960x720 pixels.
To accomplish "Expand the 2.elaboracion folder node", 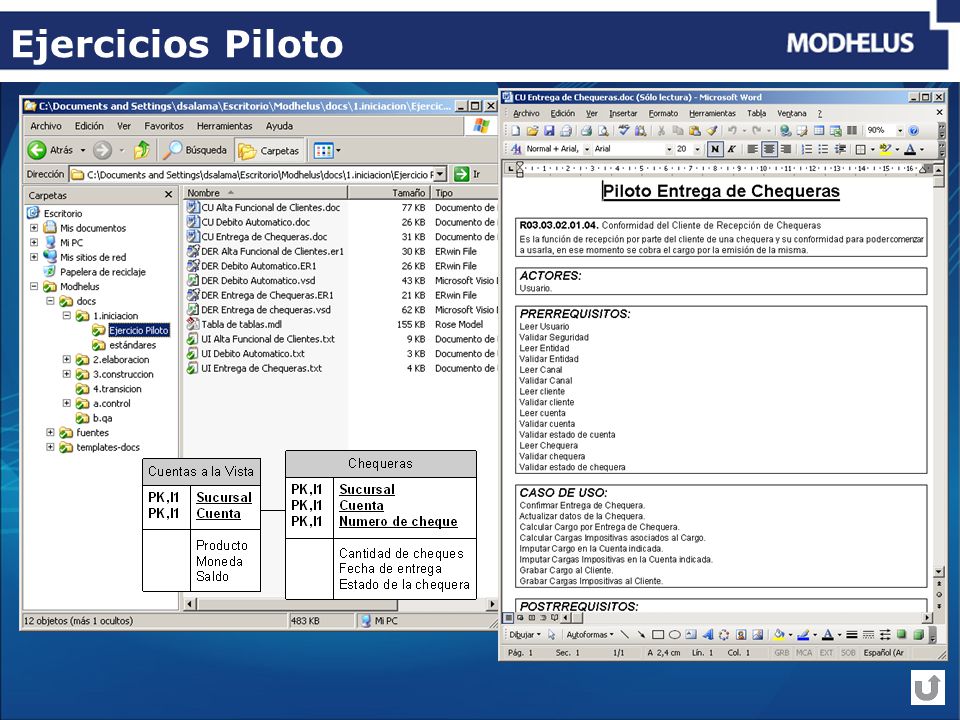I will (x=67, y=359).
